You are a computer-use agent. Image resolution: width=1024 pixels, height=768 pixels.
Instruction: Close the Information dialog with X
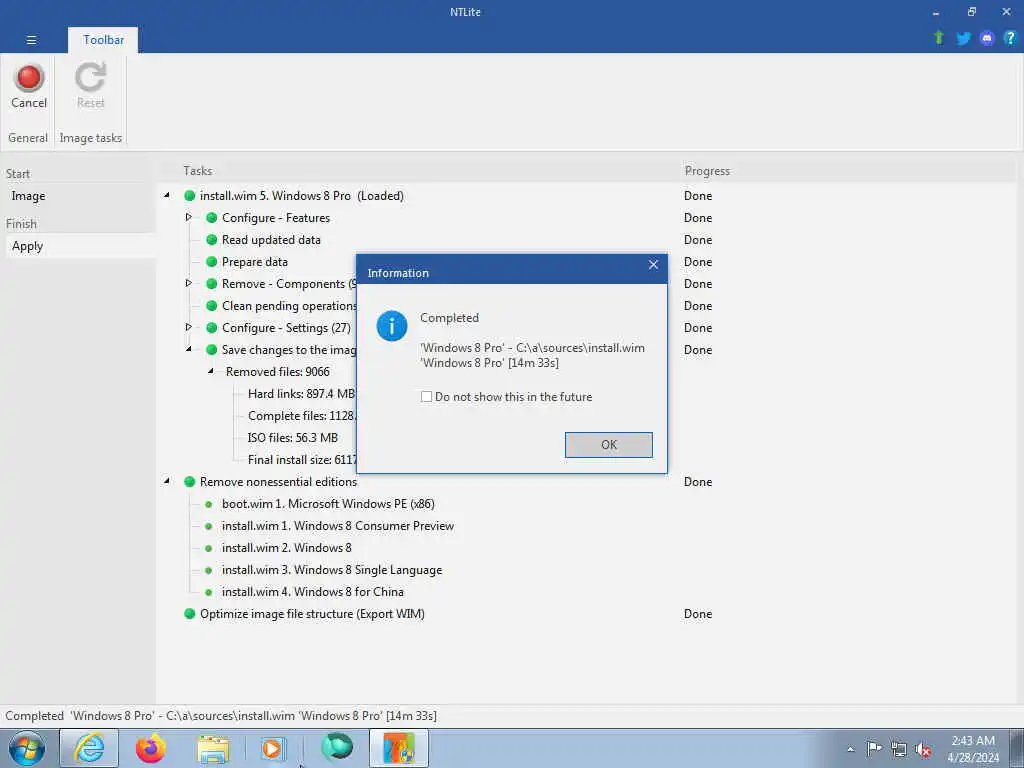tap(653, 264)
